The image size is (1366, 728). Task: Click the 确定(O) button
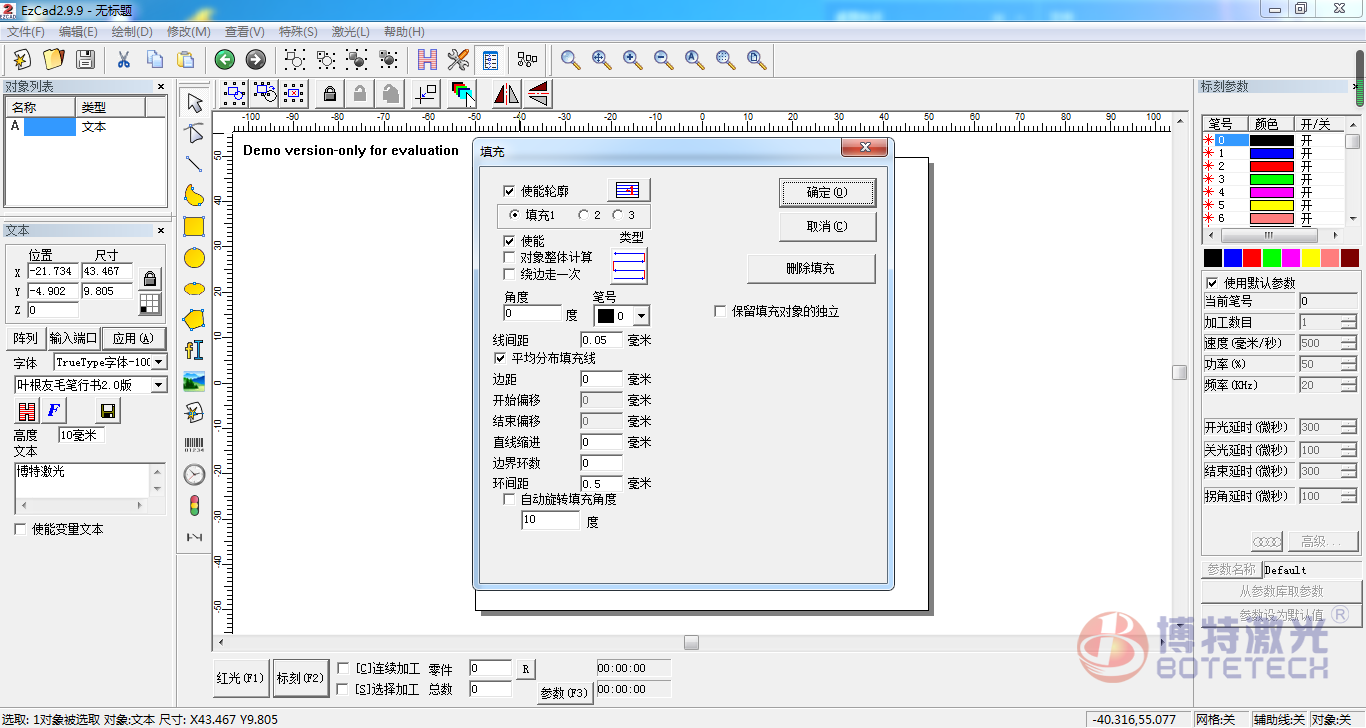[827, 192]
